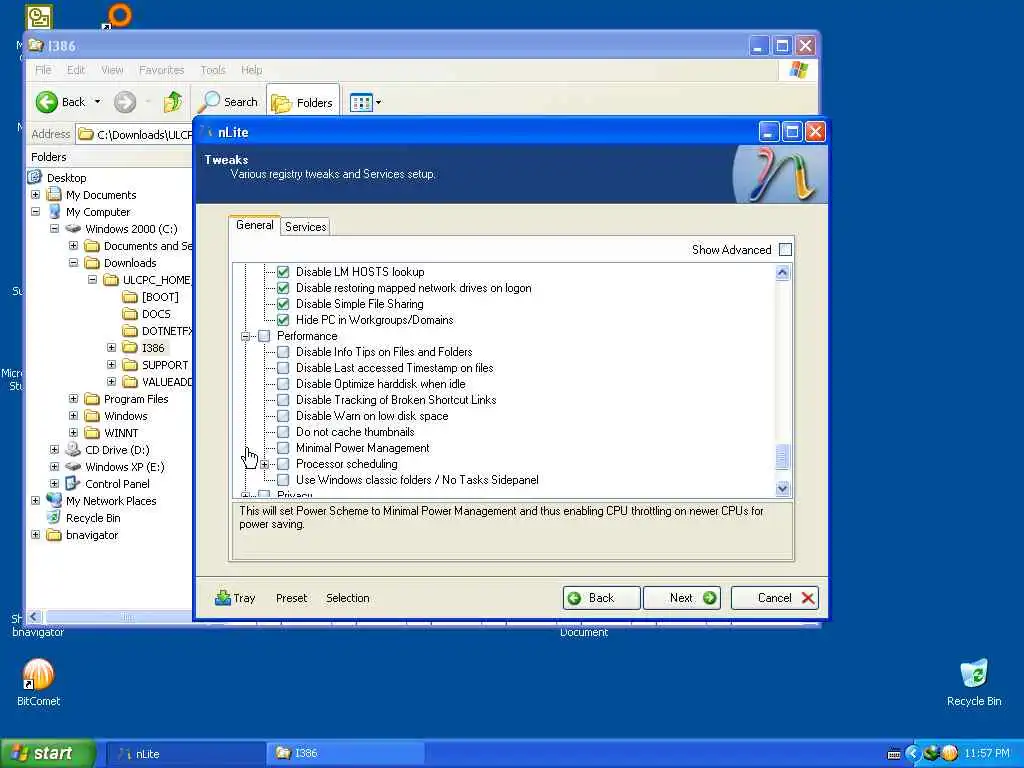Viewport: 1024px width, 768px height.
Task: Uncheck Disable LM HOSTS lookup
Action: pos(283,272)
